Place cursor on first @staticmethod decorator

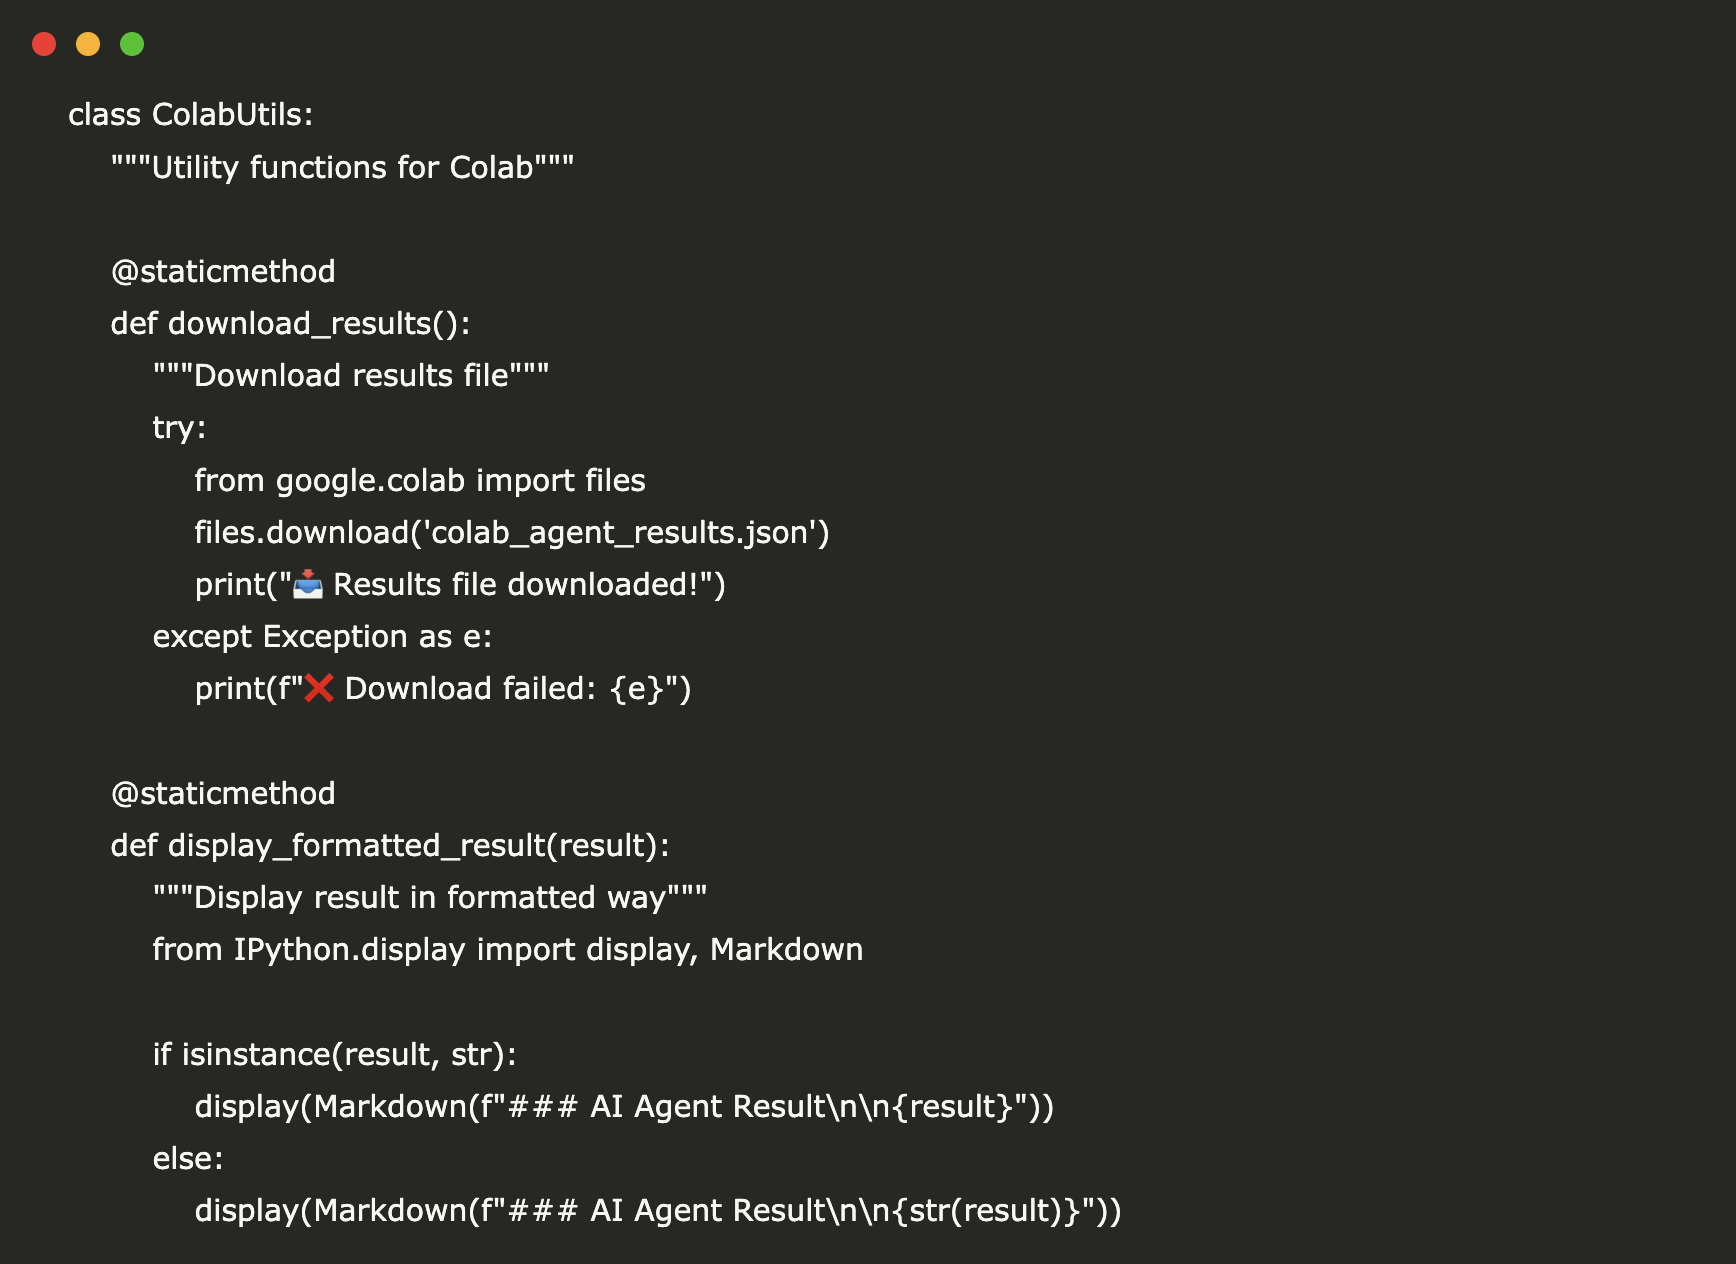223,271
